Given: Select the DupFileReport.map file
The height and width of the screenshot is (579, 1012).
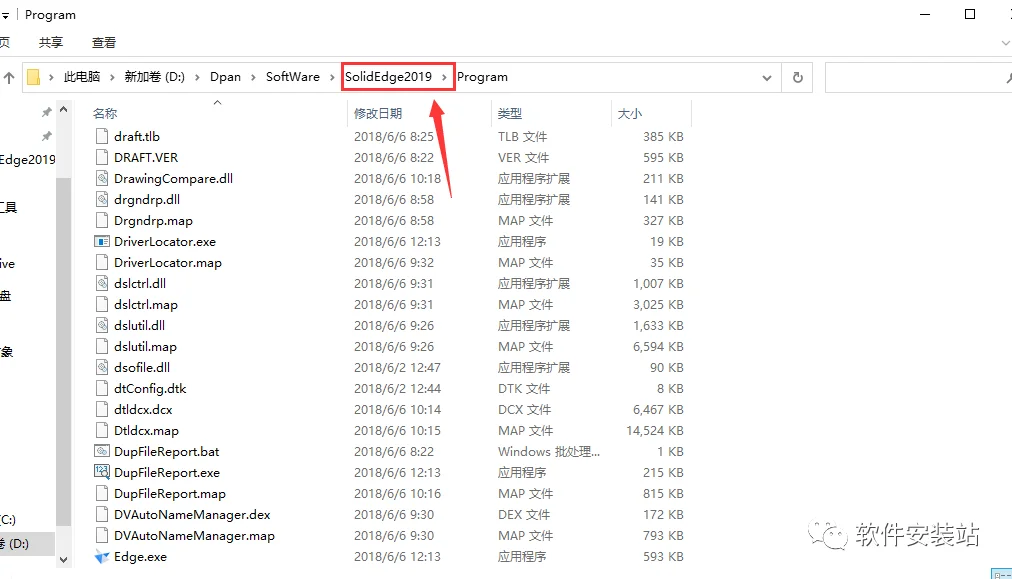Looking at the screenshot, I should 170,494.
